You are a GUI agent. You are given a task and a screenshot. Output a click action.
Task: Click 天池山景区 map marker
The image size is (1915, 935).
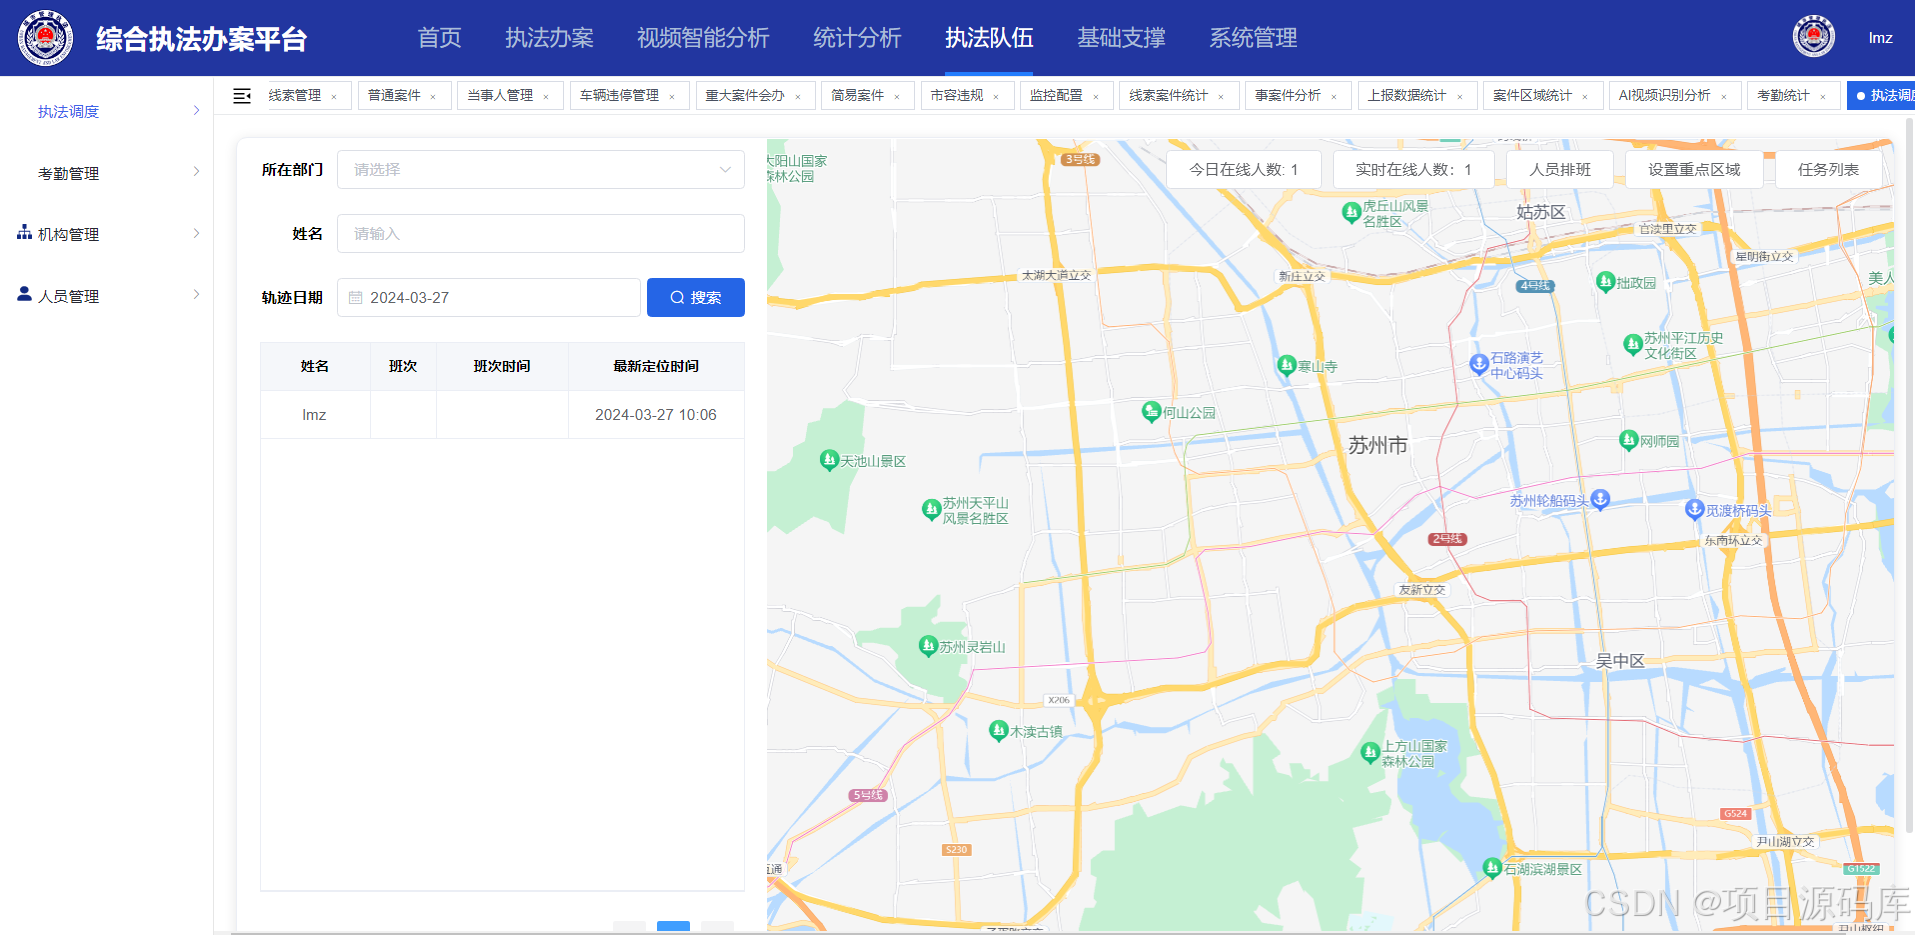[x=829, y=460]
